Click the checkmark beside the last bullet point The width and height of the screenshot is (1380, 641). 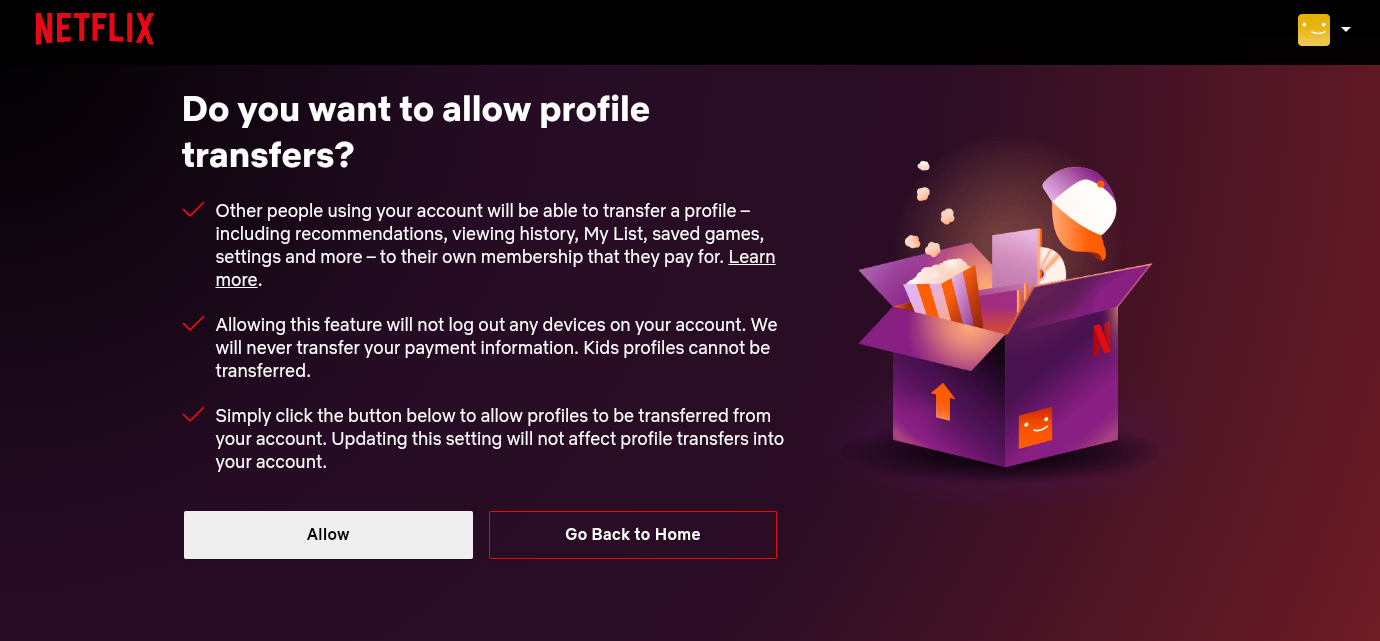click(x=192, y=414)
